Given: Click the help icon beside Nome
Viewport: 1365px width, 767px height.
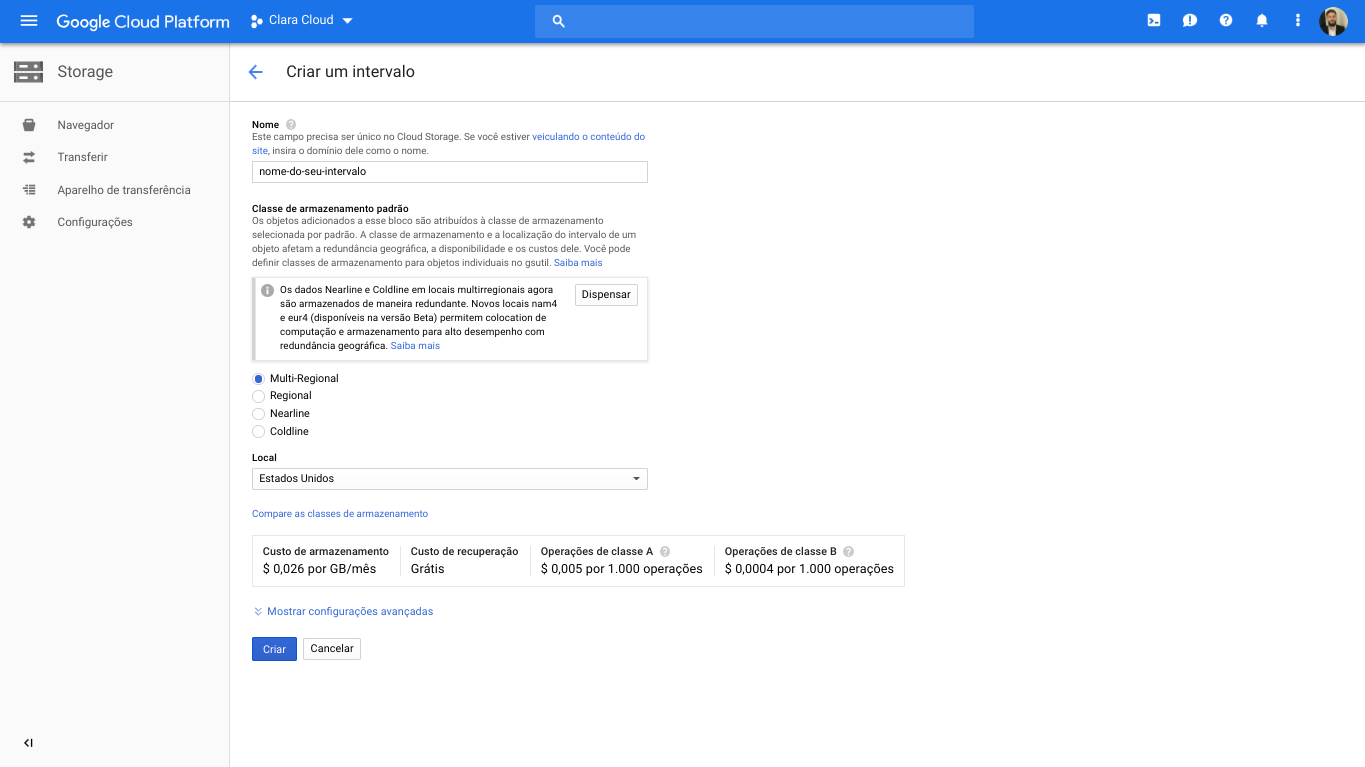Looking at the screenshot, I should [291, 125].
